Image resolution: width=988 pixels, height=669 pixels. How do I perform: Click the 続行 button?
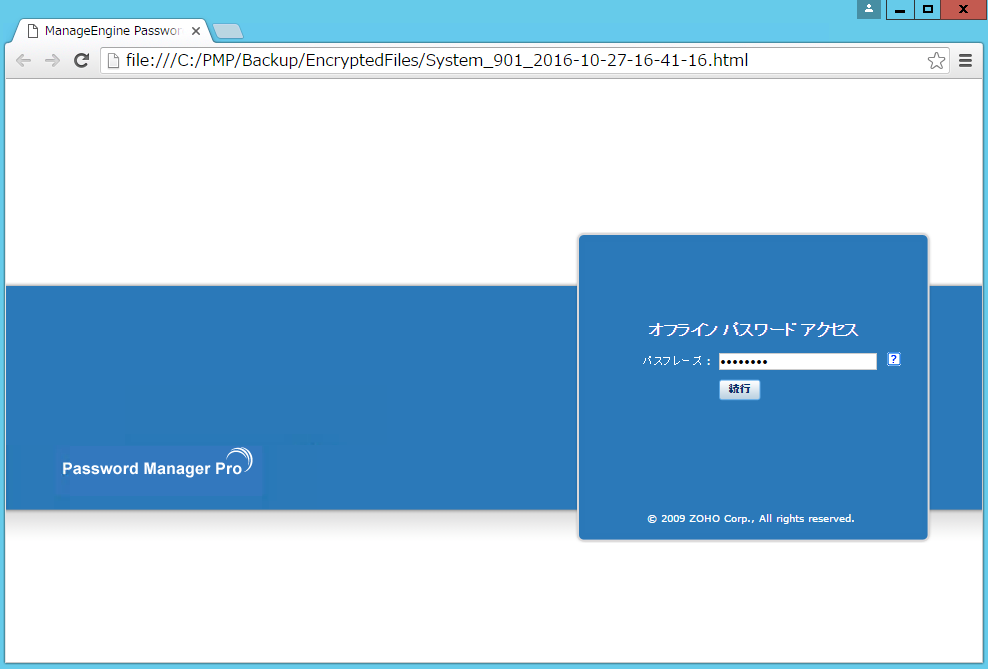pos(740,389)
